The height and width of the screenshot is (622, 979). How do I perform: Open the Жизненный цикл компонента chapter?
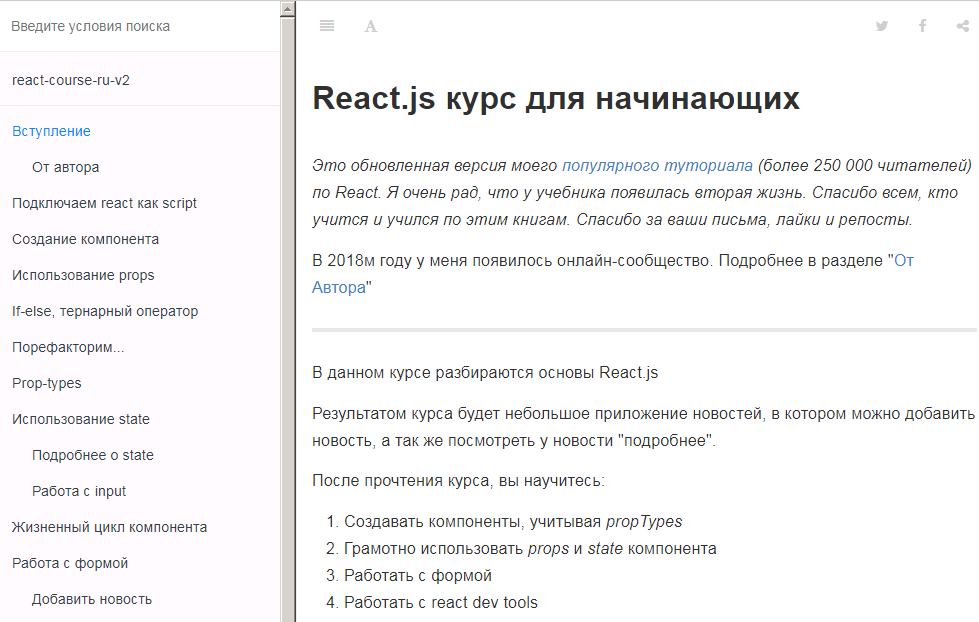pos(109,527)
